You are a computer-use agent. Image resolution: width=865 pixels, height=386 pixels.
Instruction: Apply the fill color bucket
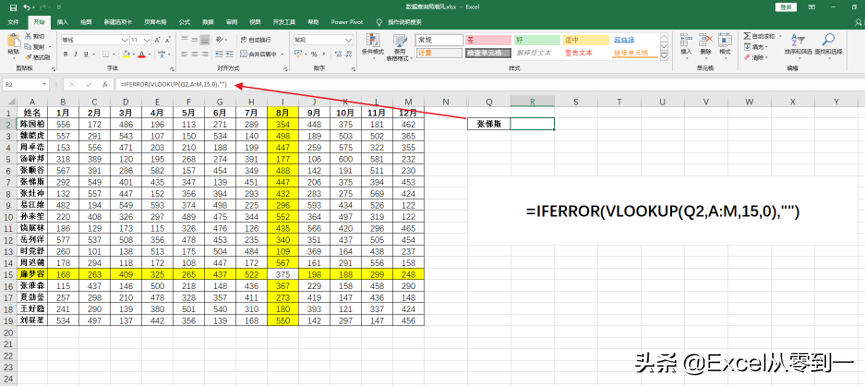tap(125, 54)
